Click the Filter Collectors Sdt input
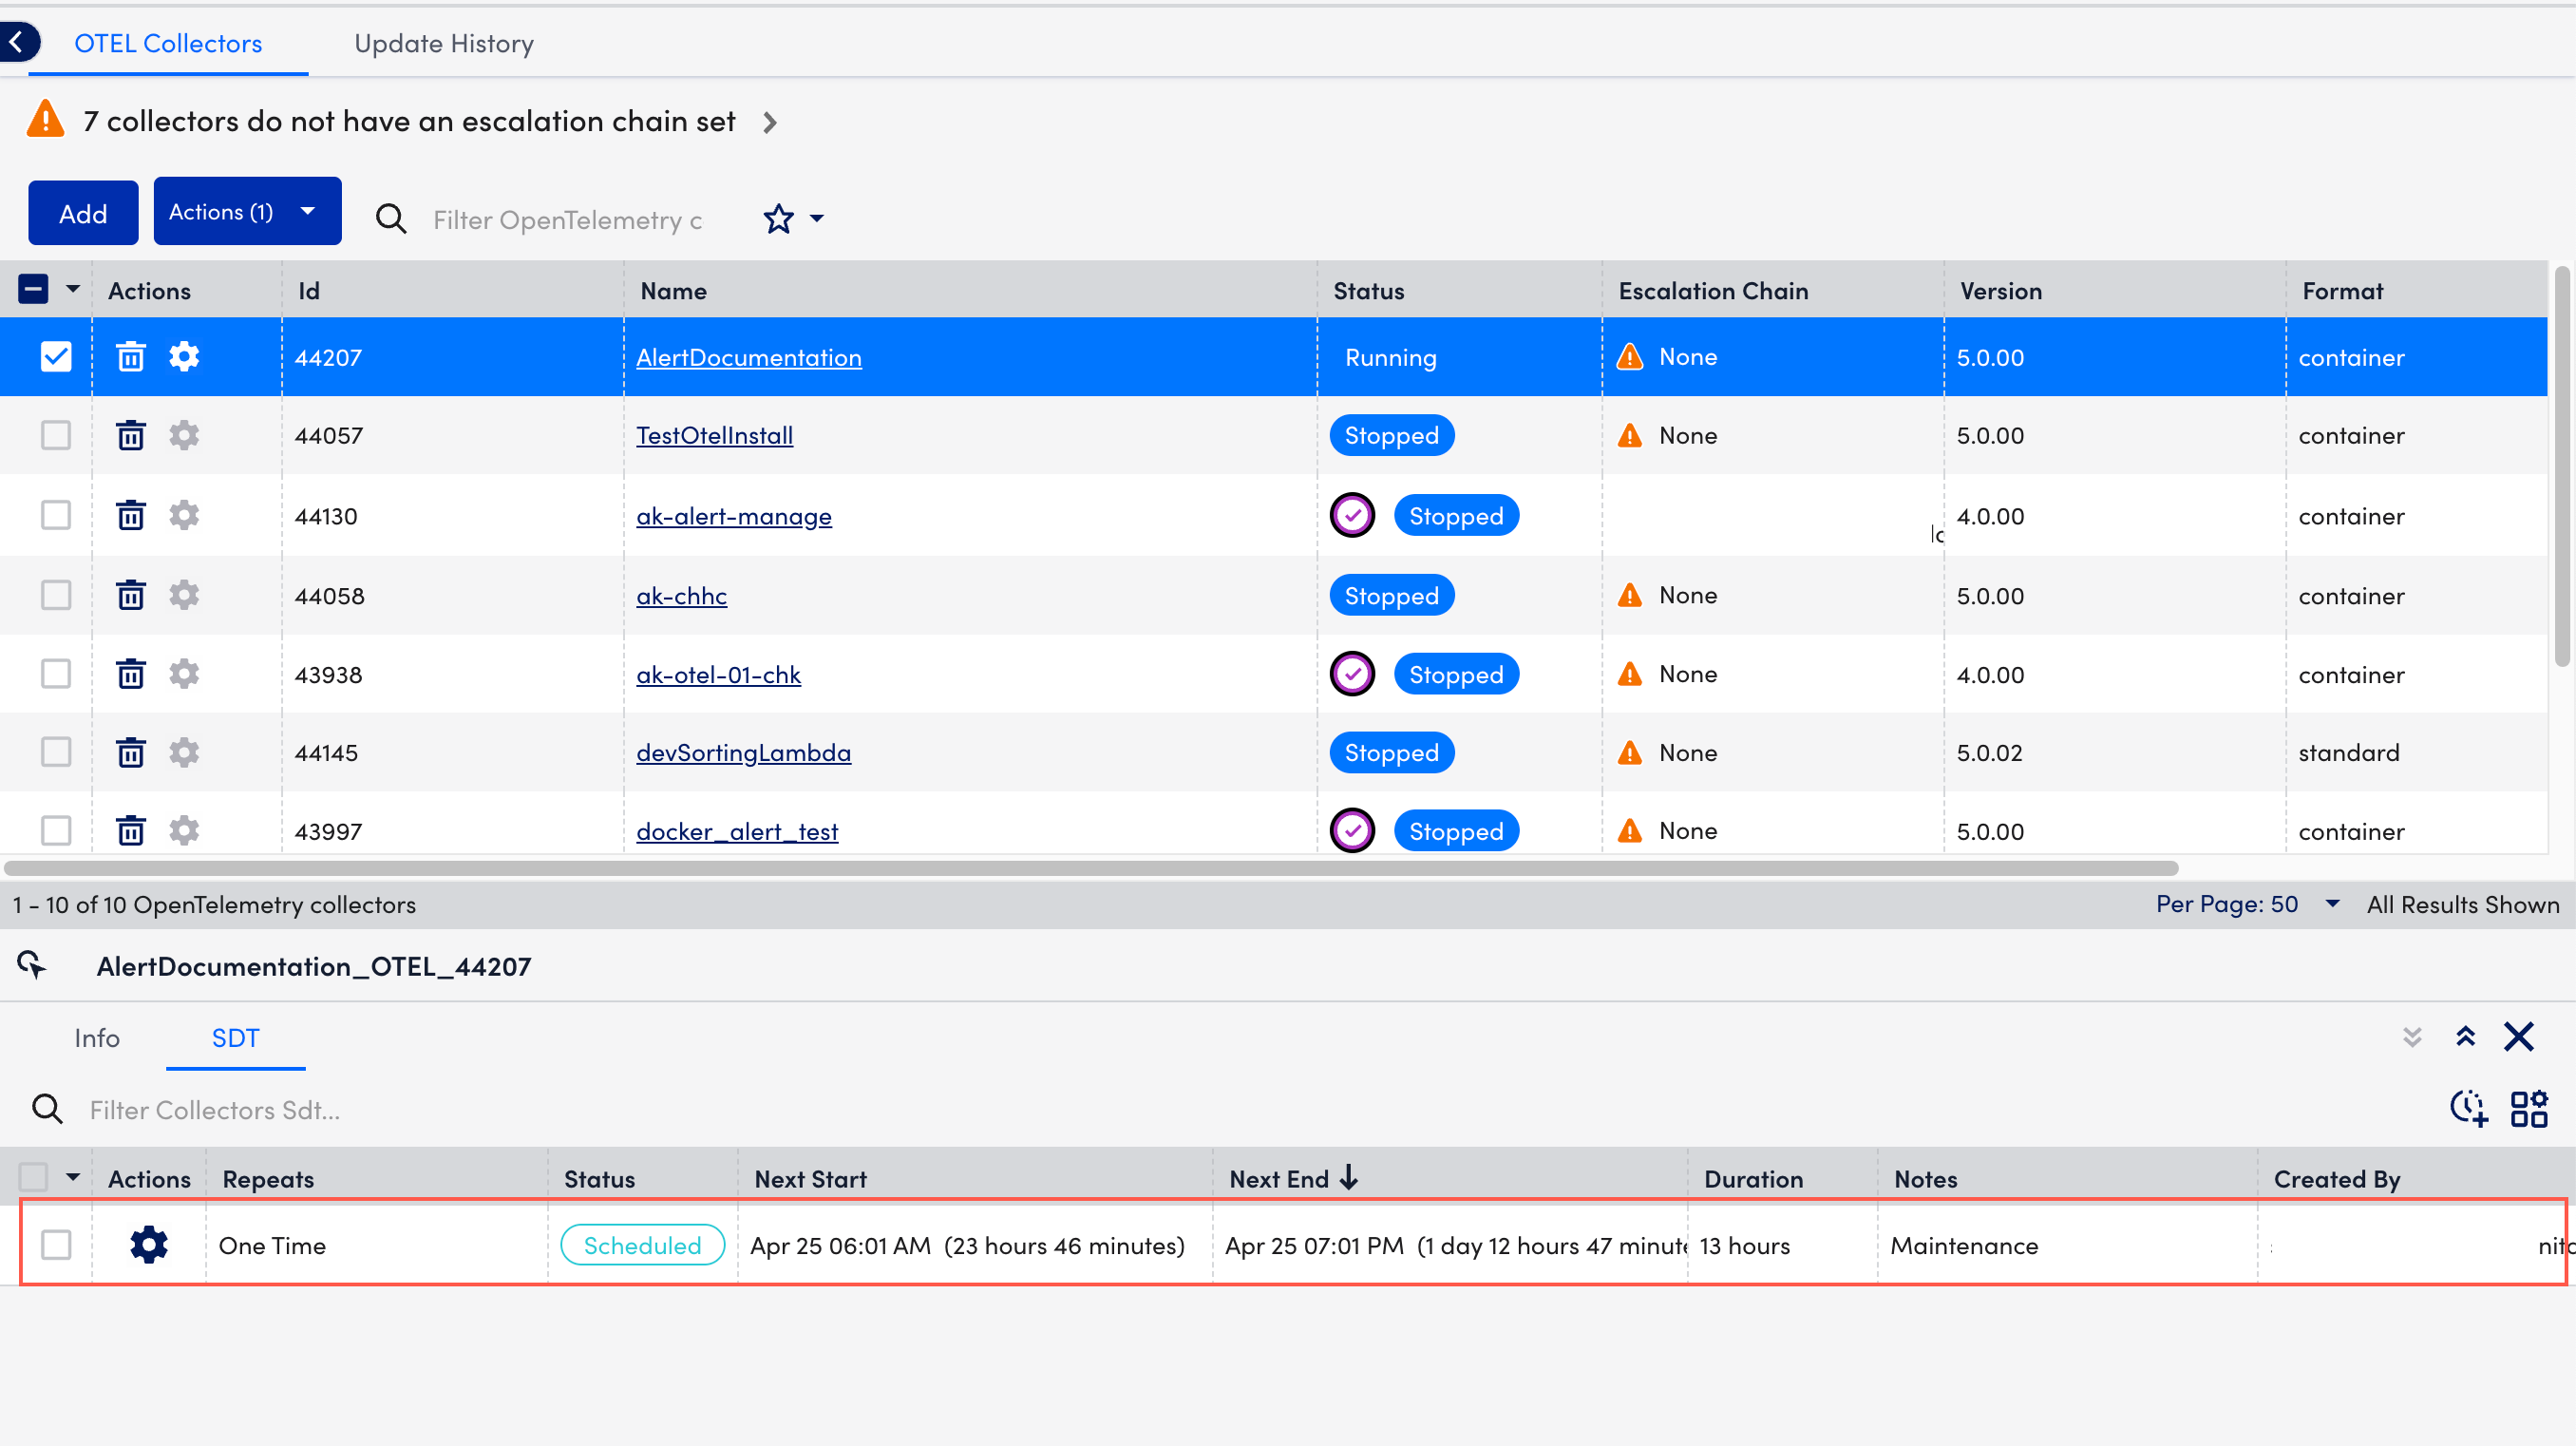The height and width of the screenshot is (1446, 2576). click(215, 1110)
